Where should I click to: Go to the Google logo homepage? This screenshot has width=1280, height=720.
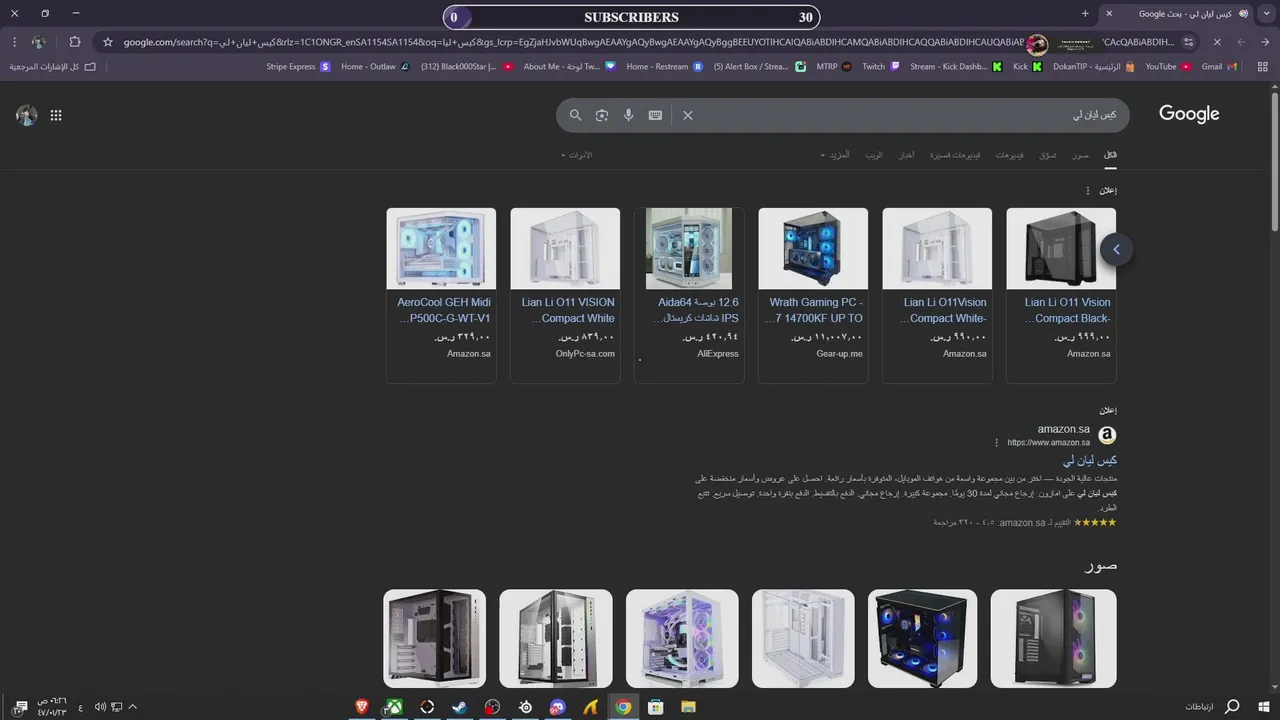(1189, 114)
